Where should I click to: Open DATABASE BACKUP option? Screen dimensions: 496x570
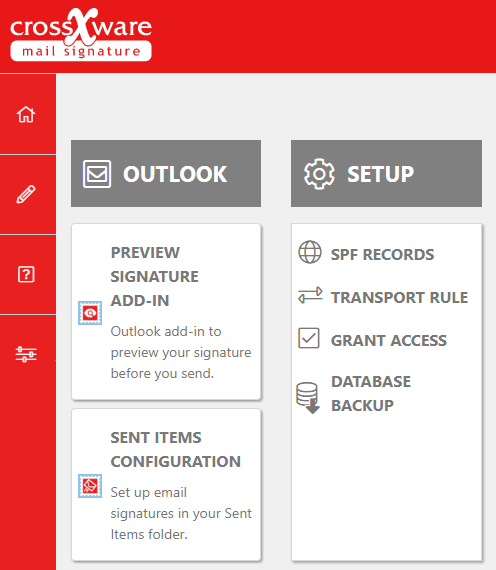tap(371, 394)
